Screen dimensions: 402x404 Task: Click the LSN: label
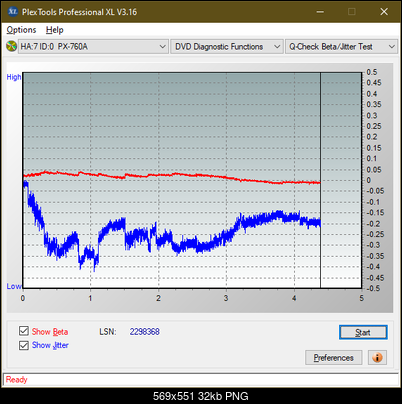(x=108, y=332)
